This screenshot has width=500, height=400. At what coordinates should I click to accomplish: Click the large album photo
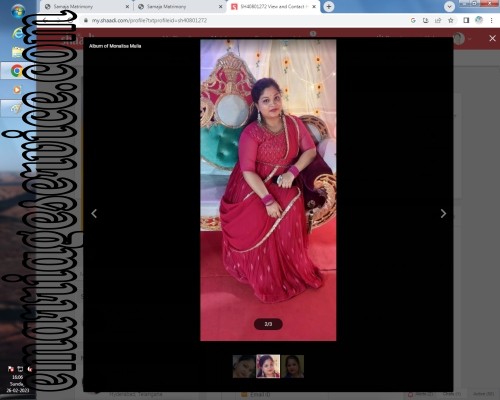[x=268, y=190]
